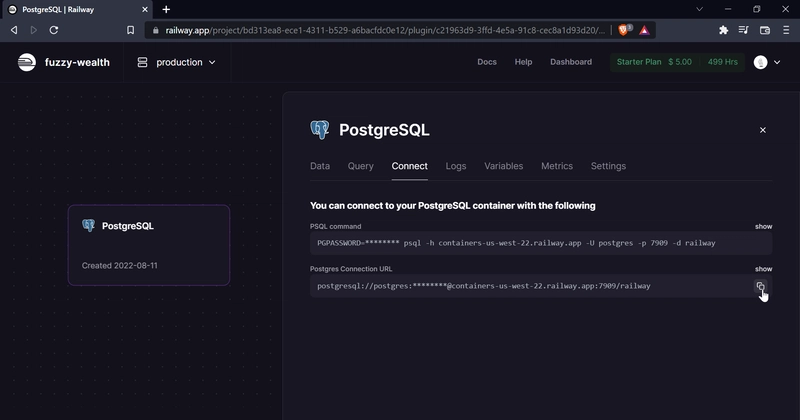Copy the Postgres Connection URL

(x=760, y=286)
